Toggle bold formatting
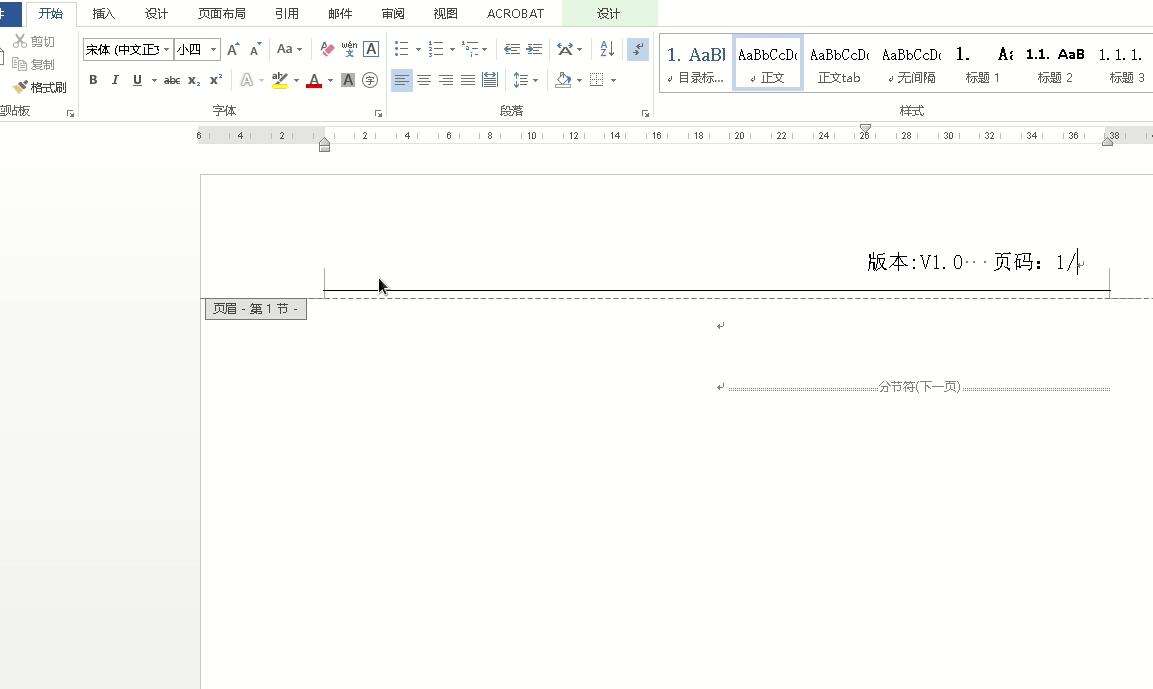Image resolution: width=1153 pixels, height=689 pixels. point(93,79)
